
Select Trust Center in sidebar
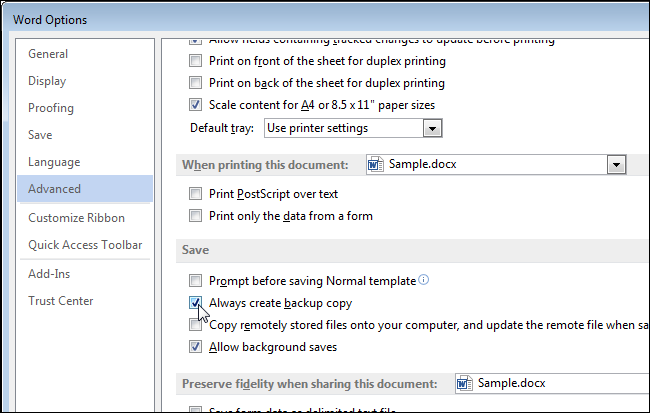tap(61, 301)
